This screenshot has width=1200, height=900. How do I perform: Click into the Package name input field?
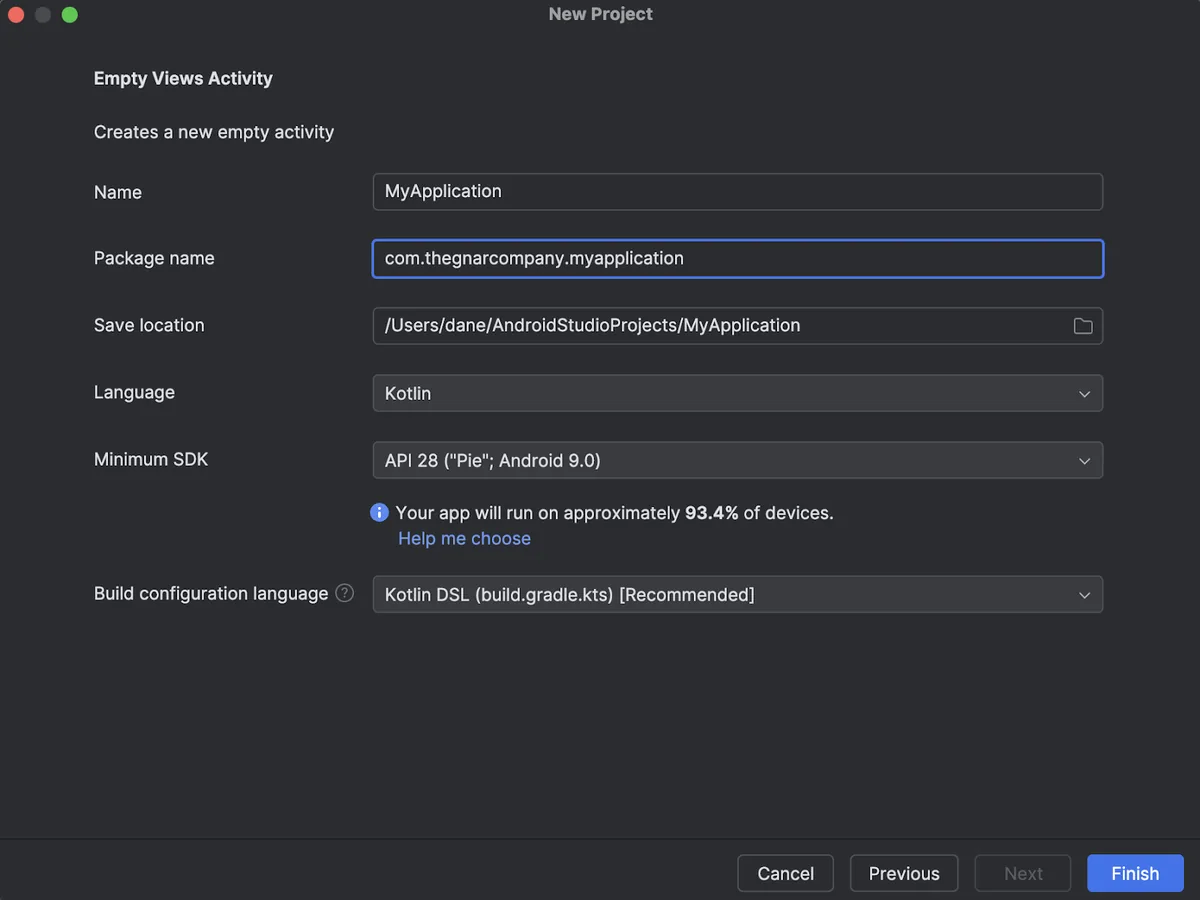pos(738,258)
